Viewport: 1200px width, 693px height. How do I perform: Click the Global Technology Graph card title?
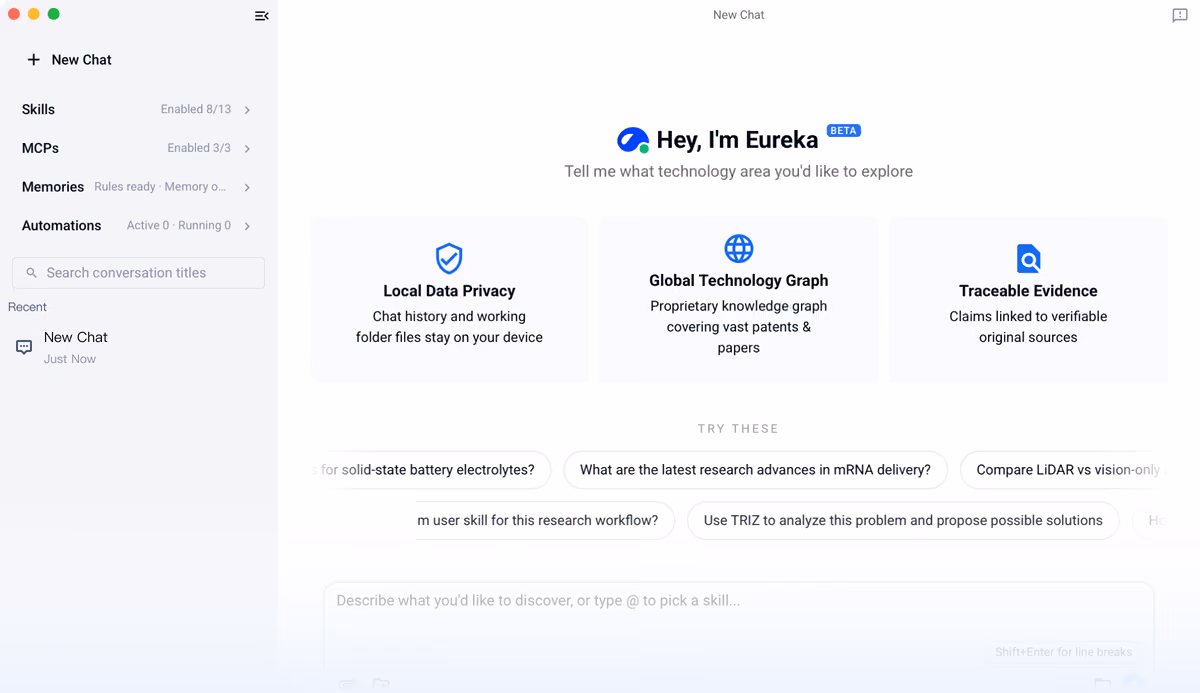(739, 281)
